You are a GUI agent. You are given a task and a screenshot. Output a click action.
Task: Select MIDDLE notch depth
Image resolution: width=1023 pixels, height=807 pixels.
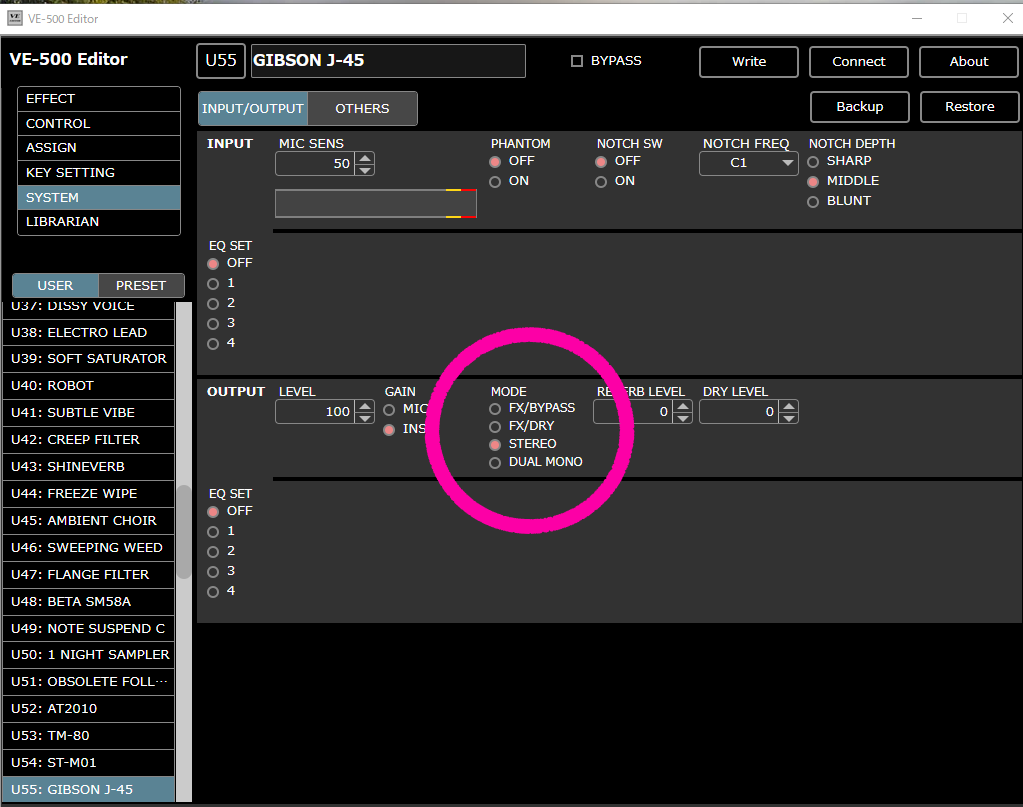tap(813, 181)
